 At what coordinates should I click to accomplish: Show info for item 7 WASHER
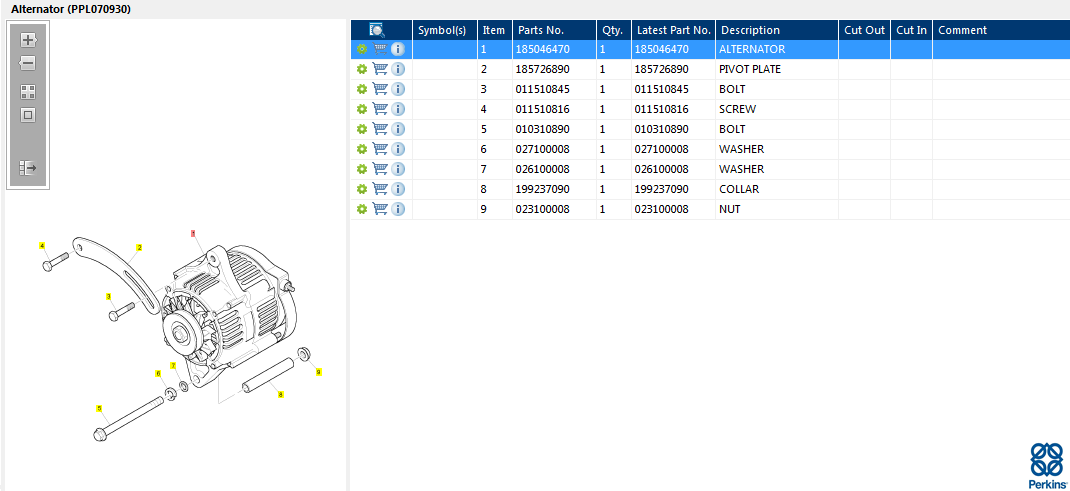point(399,168)
